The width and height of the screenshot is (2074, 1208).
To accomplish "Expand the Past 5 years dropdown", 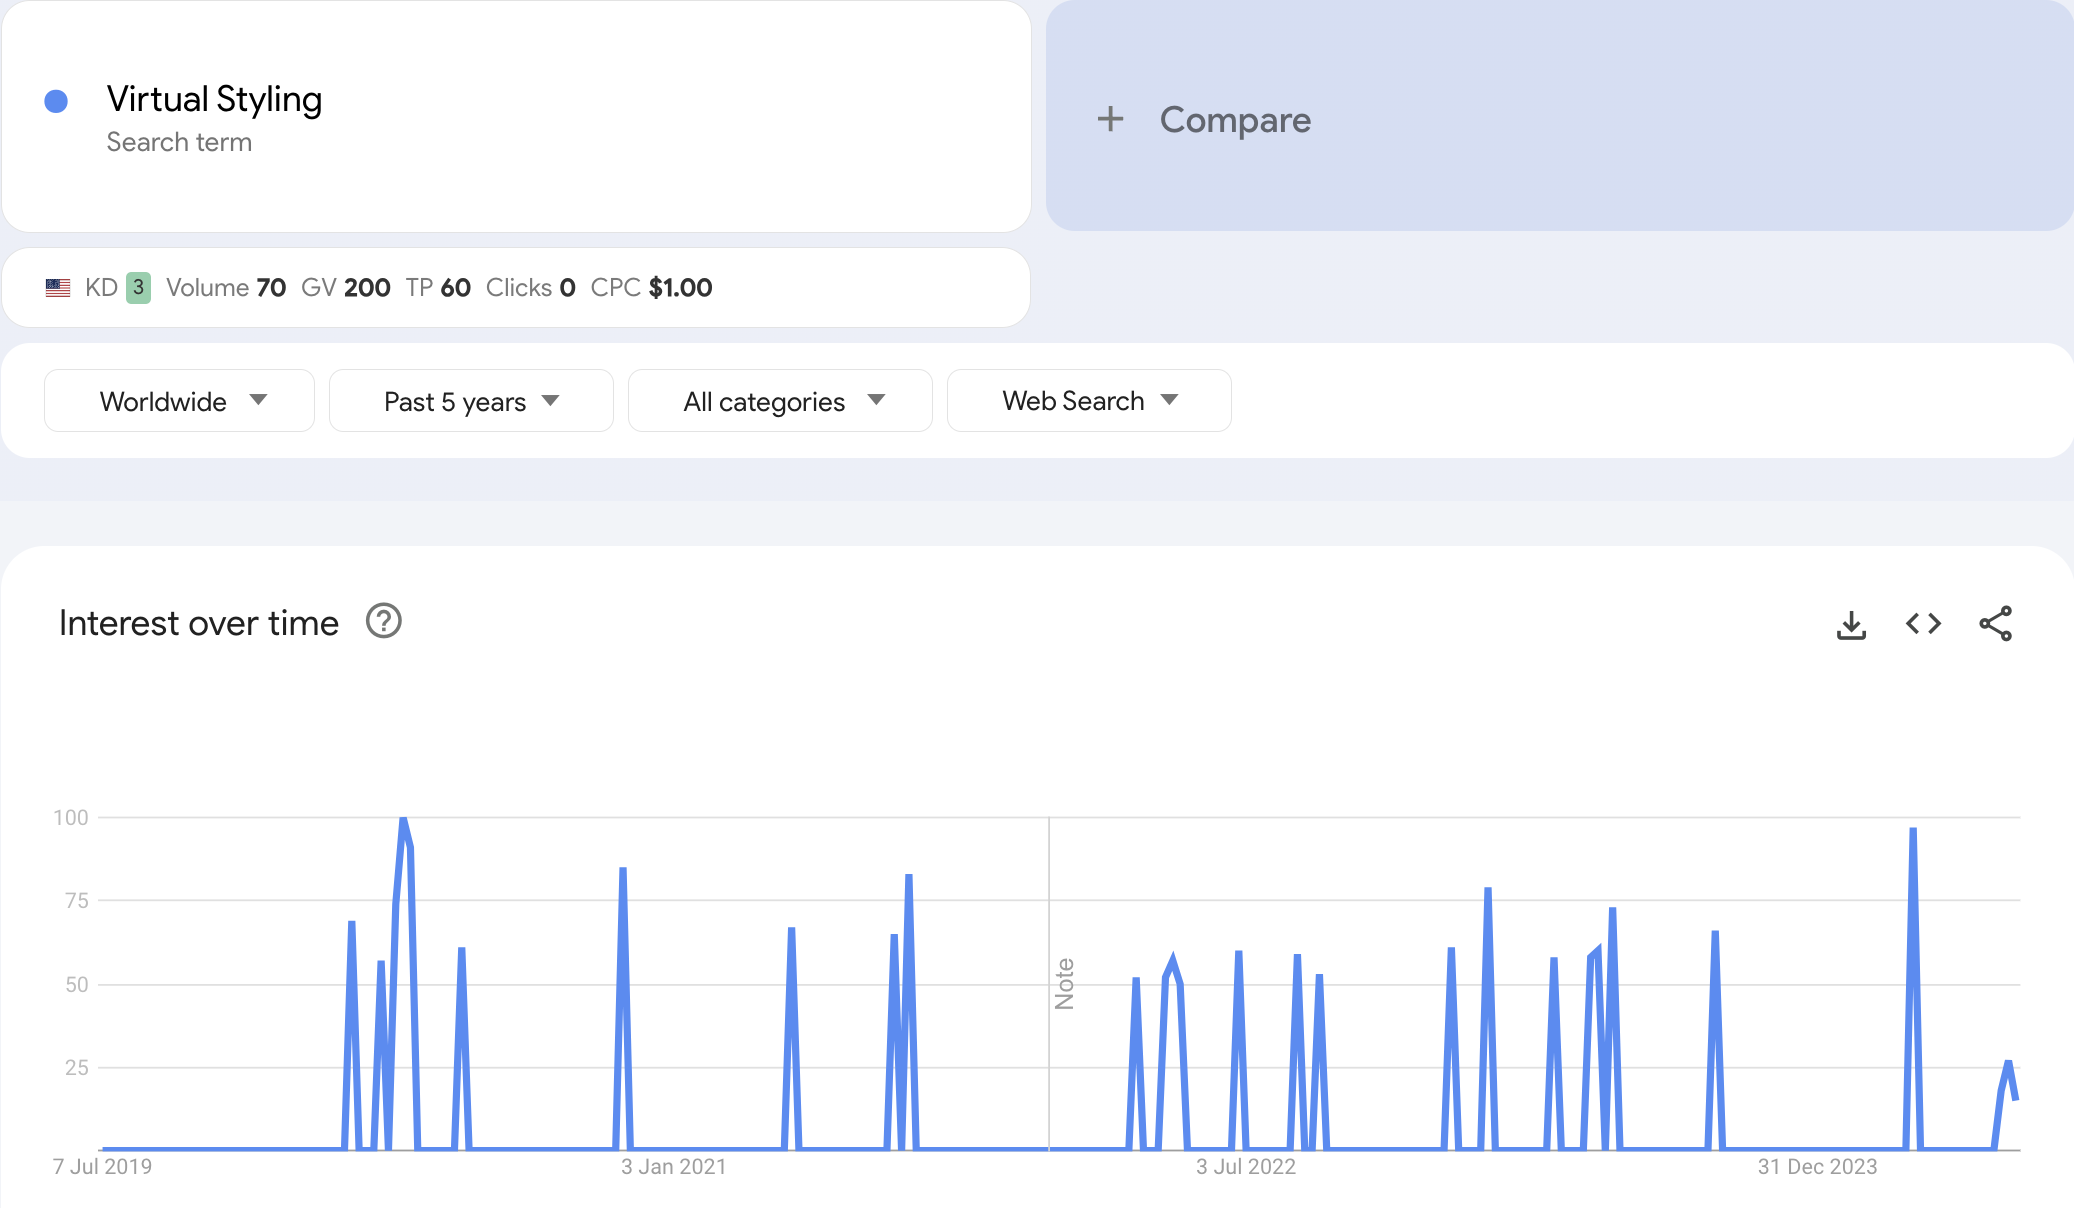I will 471,401.
